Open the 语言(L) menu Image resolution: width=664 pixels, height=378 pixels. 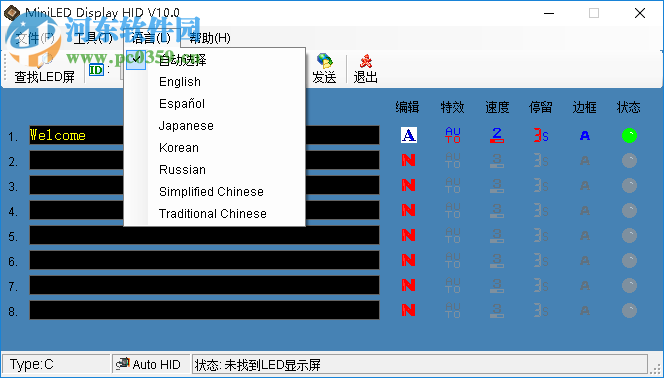151,38
